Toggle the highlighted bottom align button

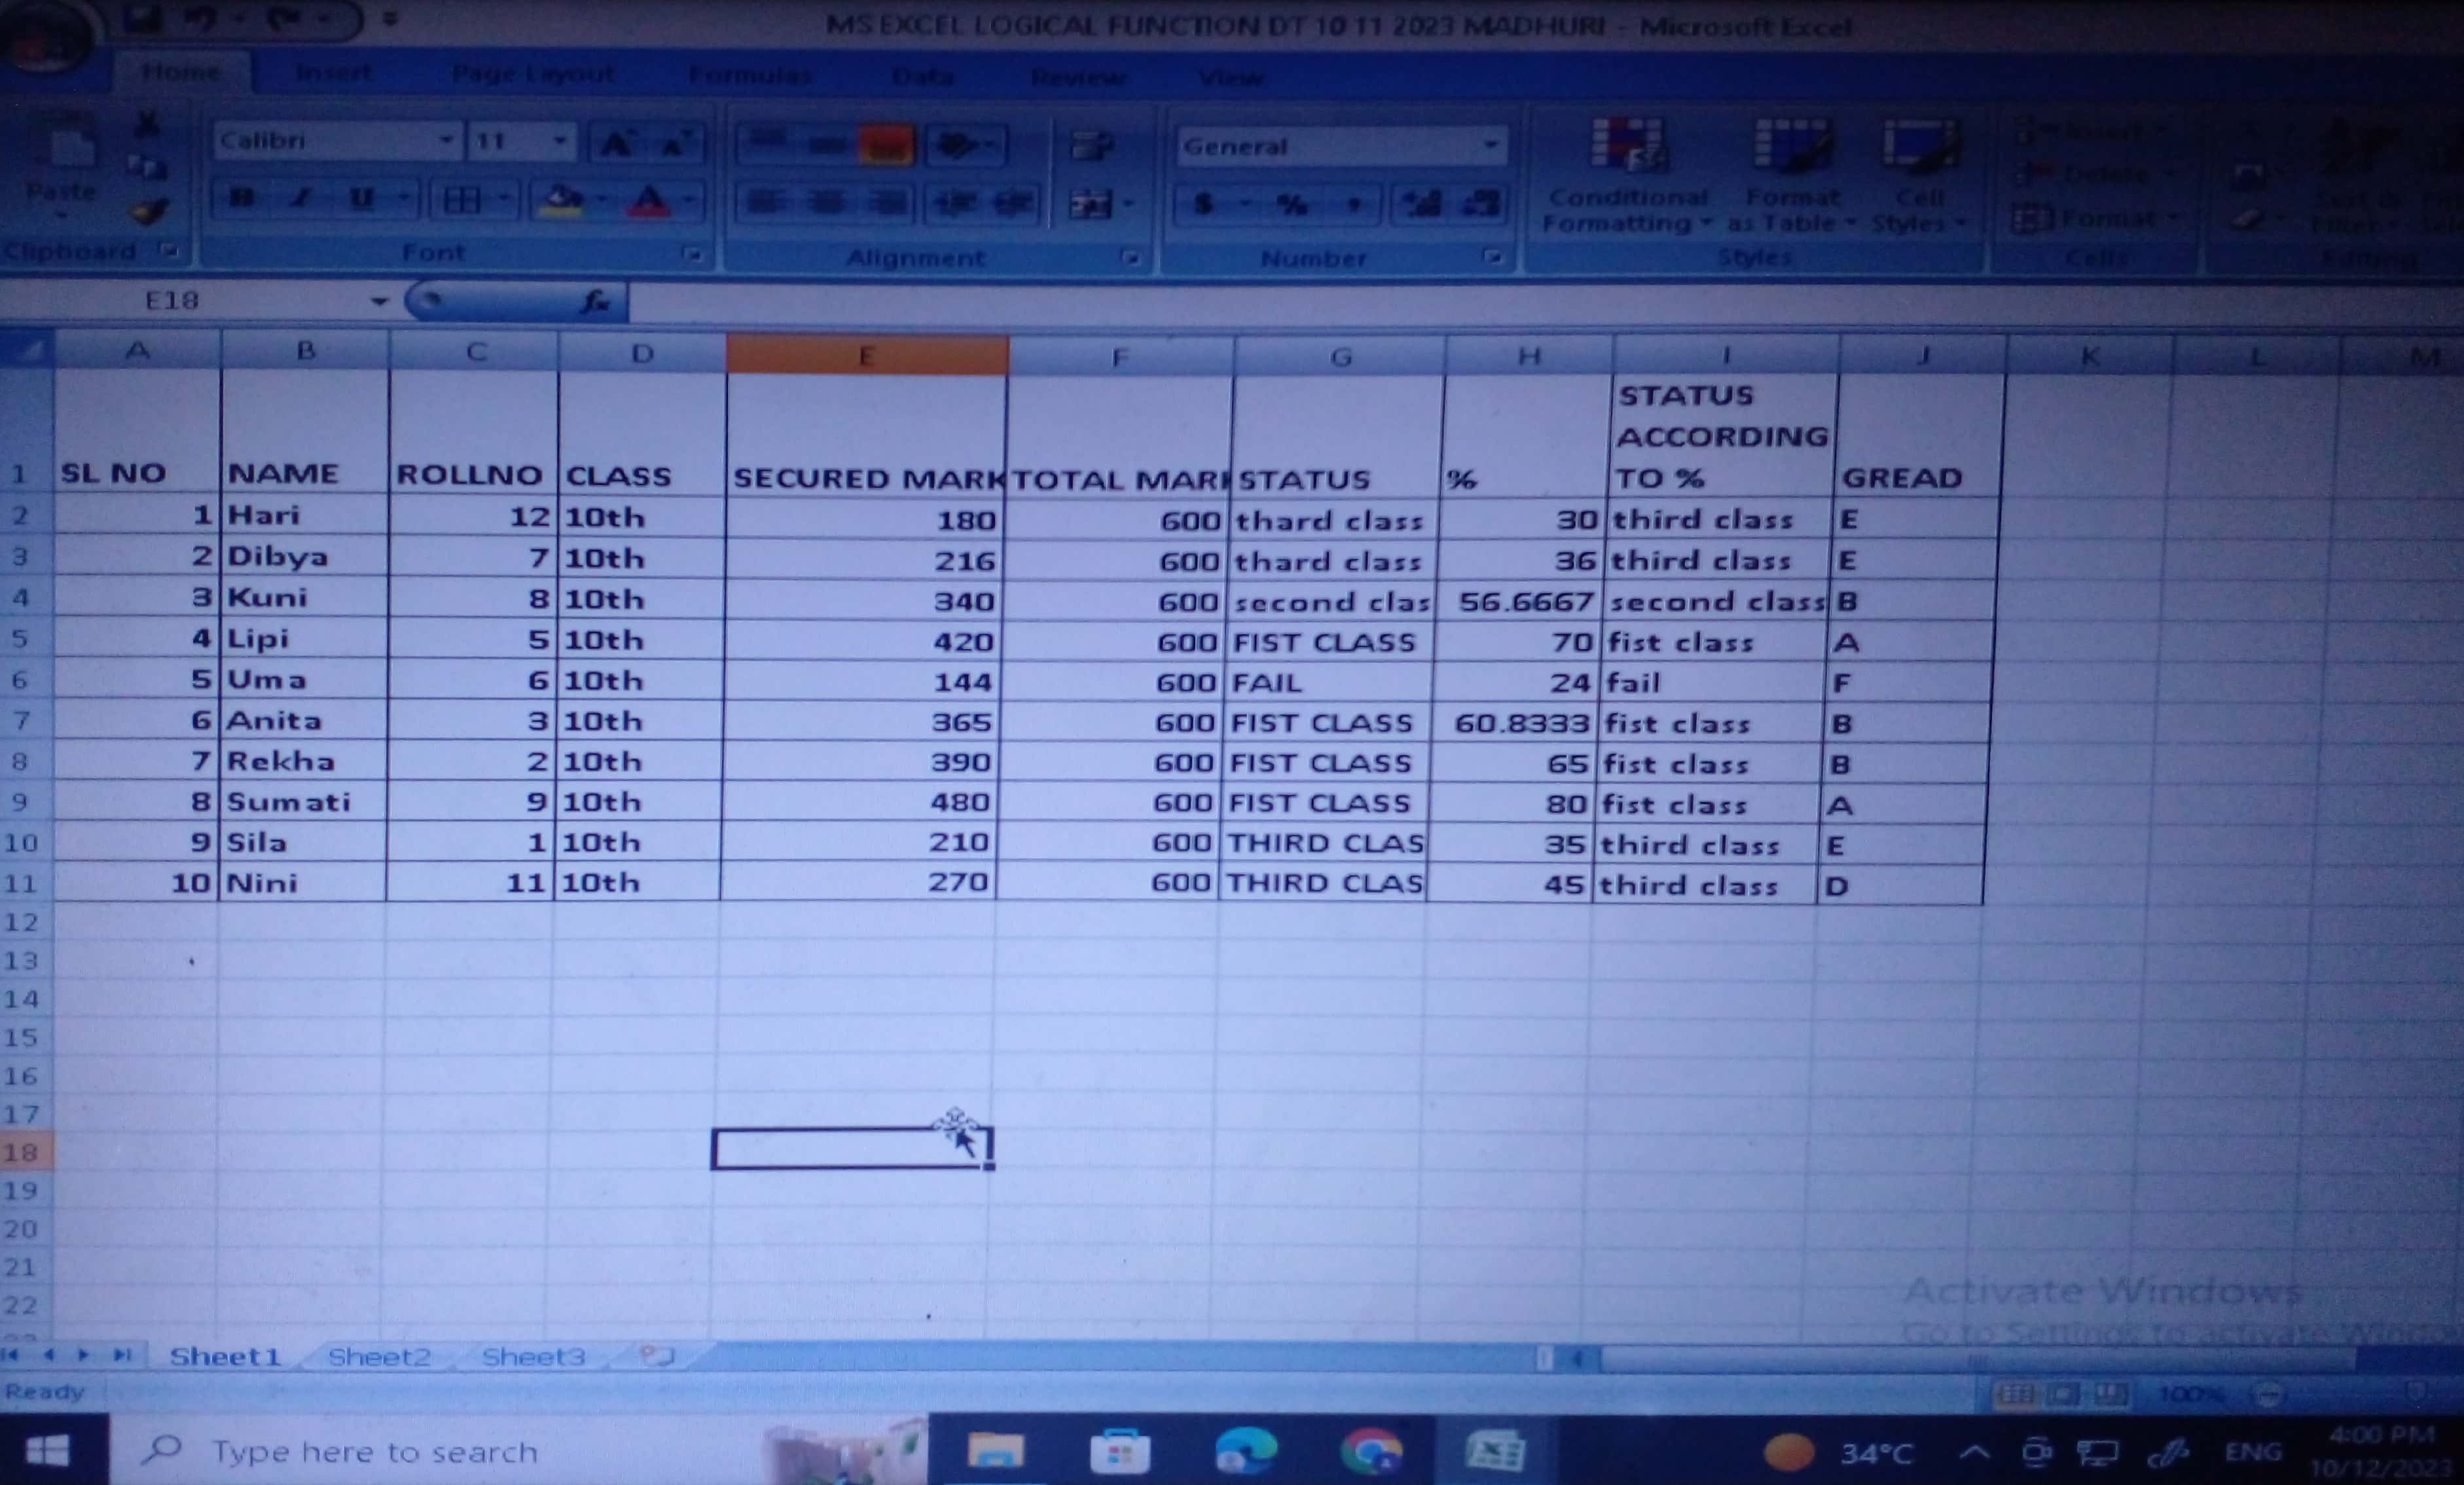click(886, 146)
